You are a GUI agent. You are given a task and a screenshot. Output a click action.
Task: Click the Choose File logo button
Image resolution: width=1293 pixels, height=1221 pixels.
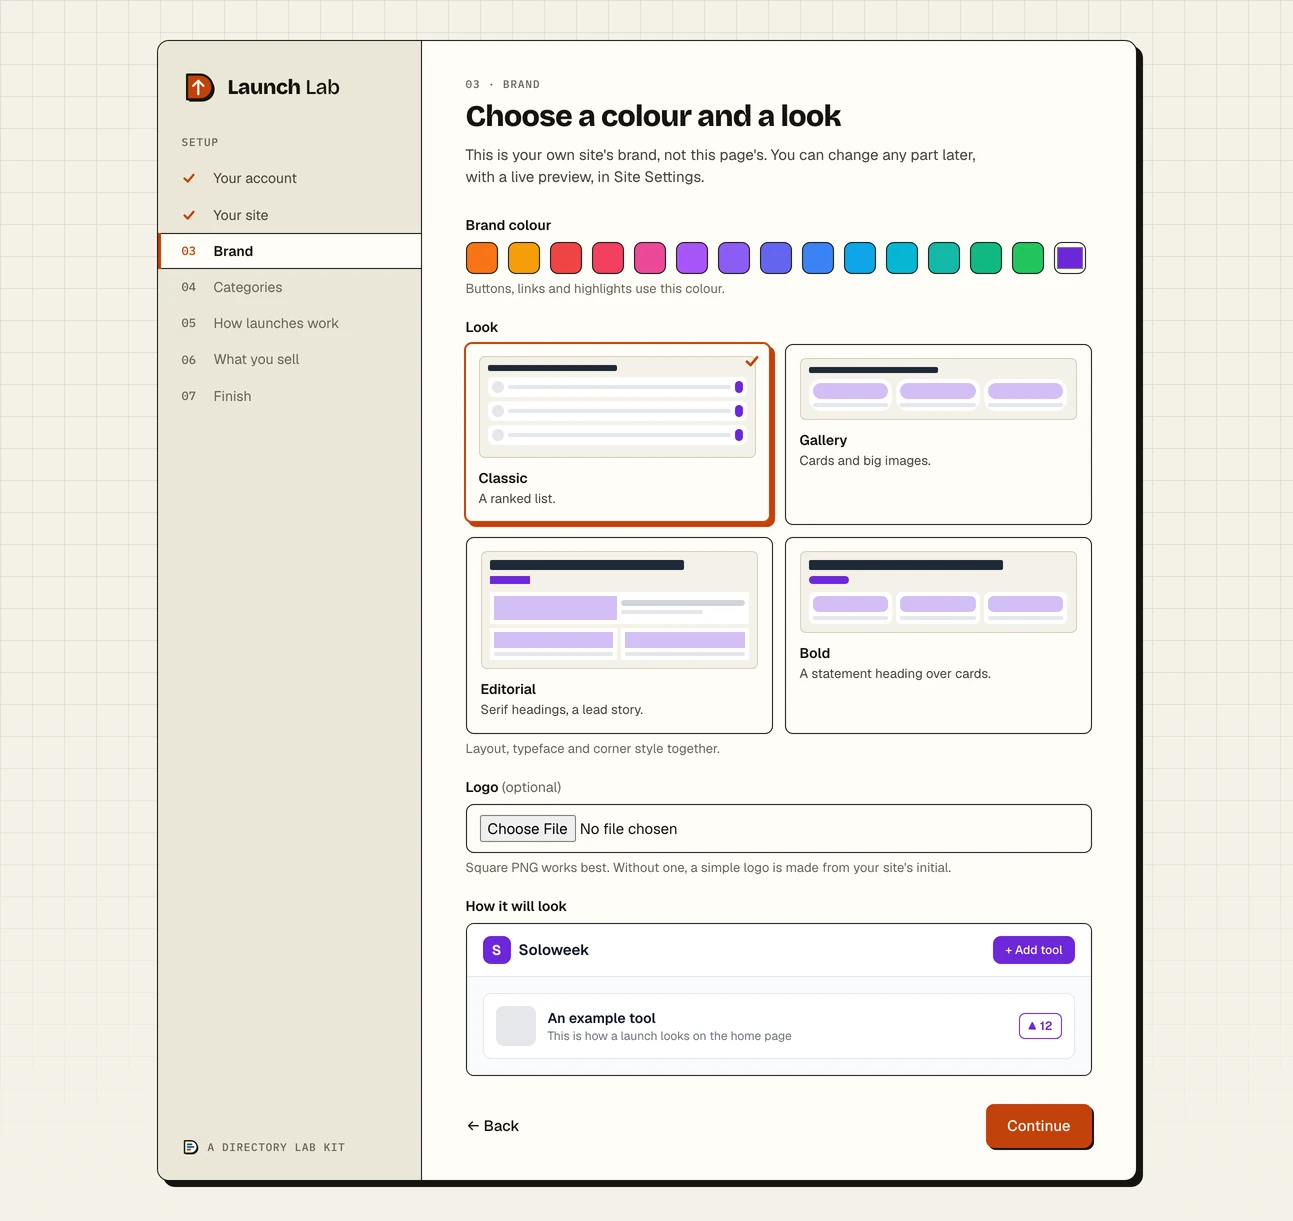click(x=527, y=829)
